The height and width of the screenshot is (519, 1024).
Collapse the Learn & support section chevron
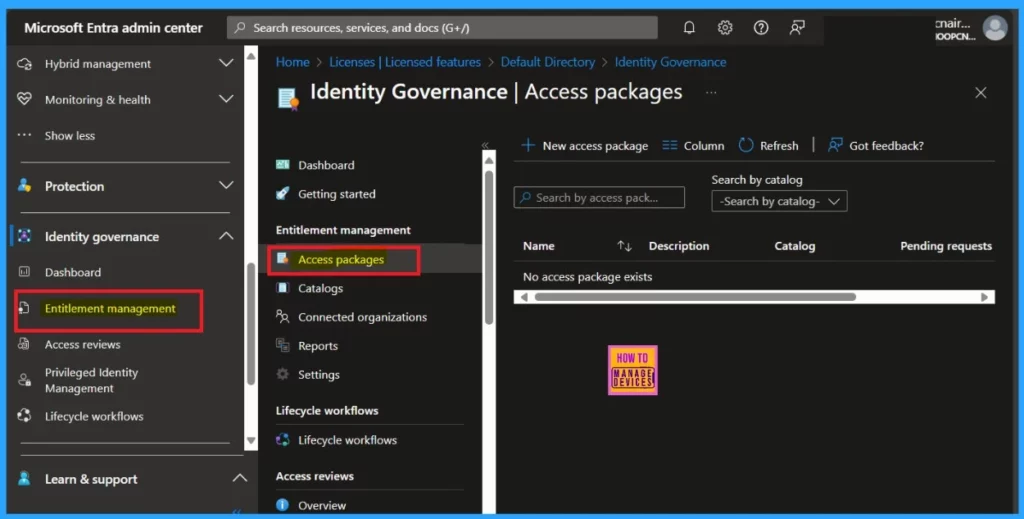240,479
